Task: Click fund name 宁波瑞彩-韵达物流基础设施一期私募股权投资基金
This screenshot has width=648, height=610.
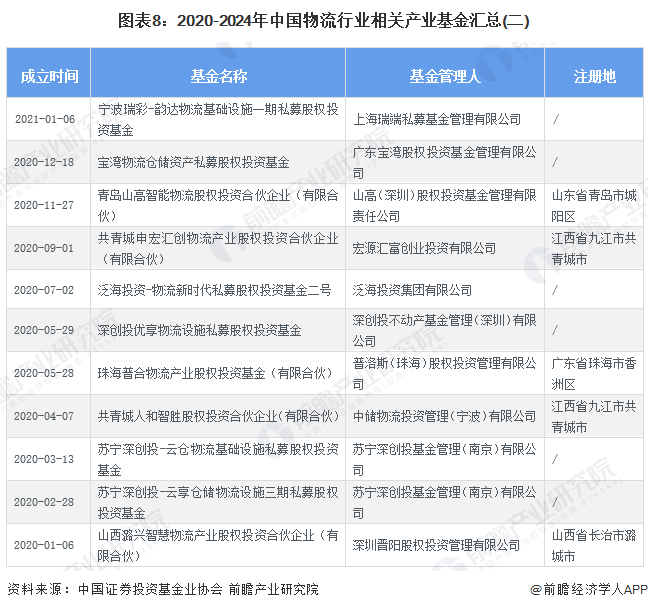Action: (x=218, y=119)
